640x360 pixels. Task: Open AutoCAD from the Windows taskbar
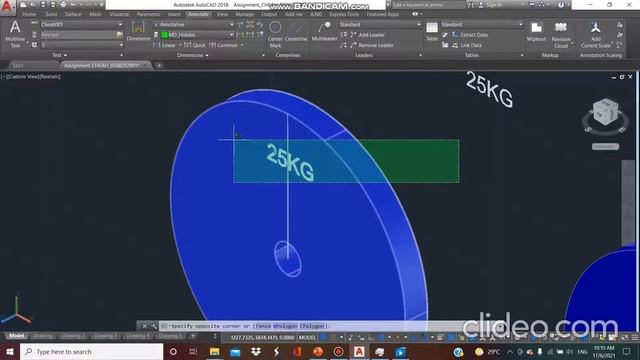pos(359,351)
